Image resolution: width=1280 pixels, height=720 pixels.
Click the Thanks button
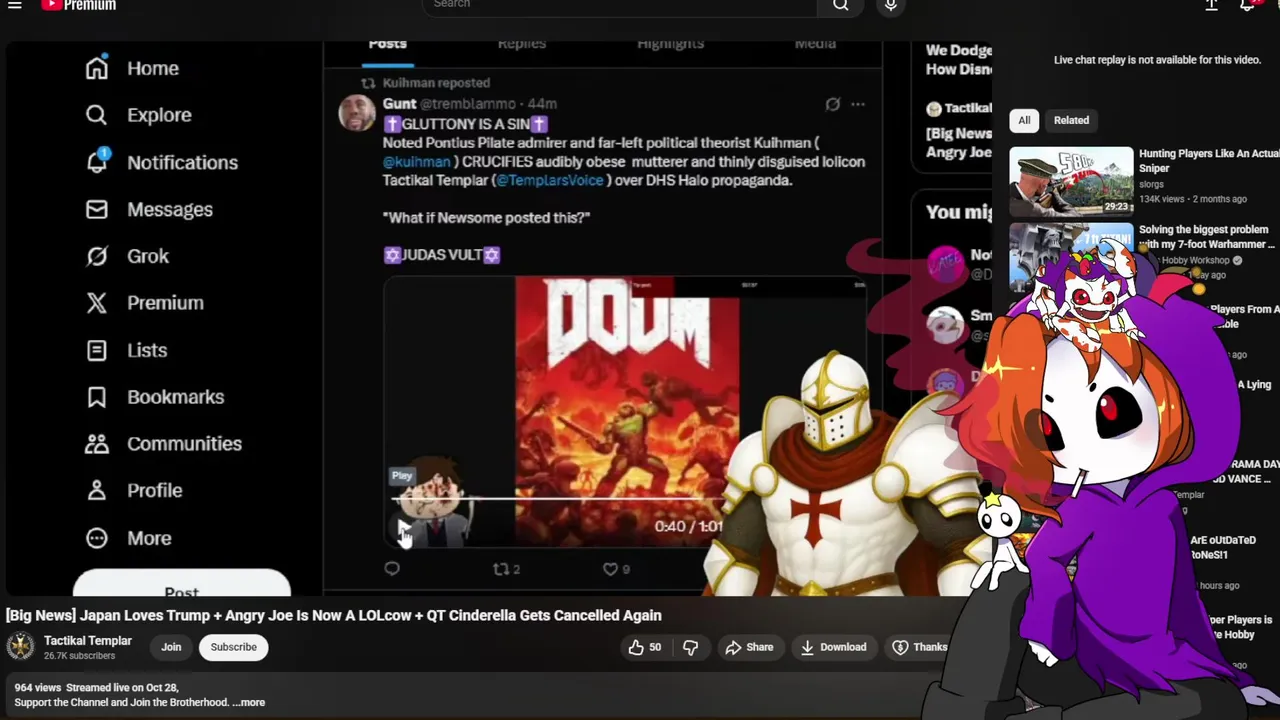(x=919, y=647)
